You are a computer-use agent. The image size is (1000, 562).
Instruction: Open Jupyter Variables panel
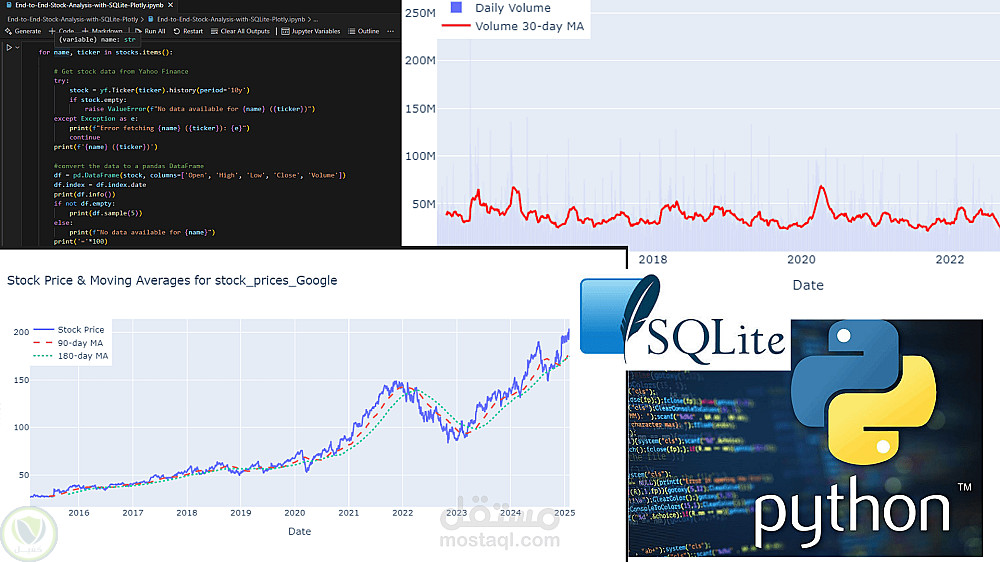point(311,31)
